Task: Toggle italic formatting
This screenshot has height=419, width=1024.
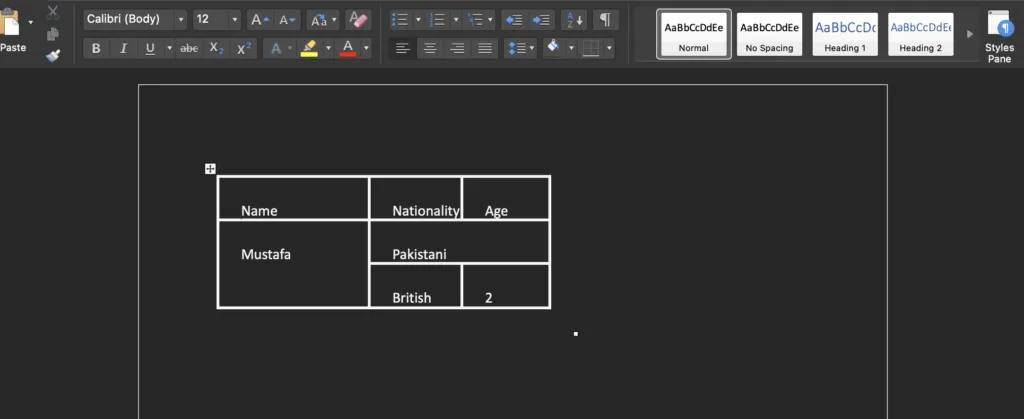Action: tap(123, 48)
